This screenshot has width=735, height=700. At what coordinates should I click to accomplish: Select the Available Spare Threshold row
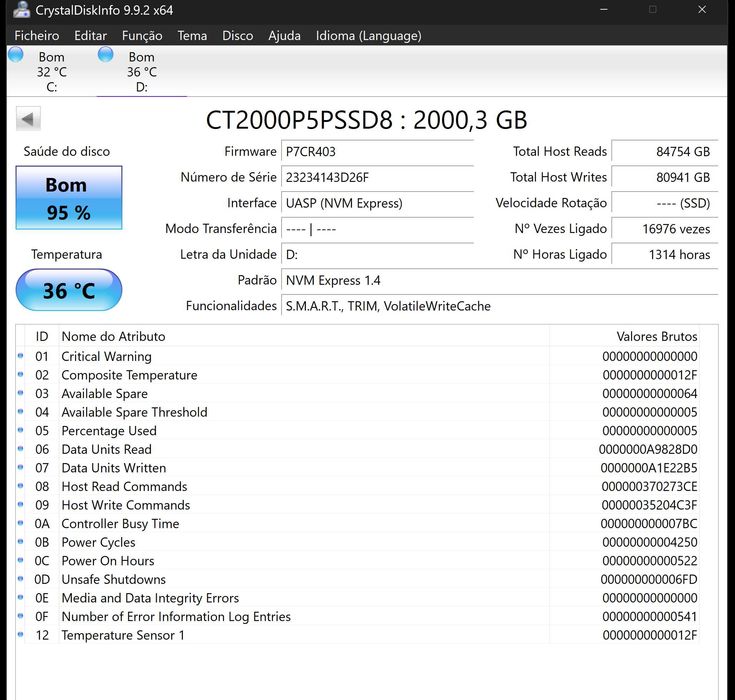pos(358,412)
